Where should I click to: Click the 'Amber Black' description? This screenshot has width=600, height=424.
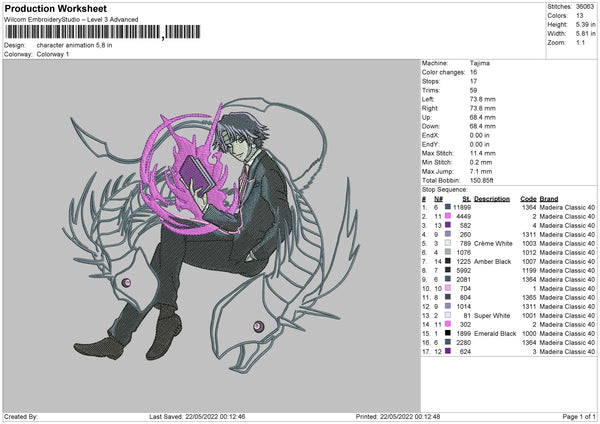click(492, 261)
